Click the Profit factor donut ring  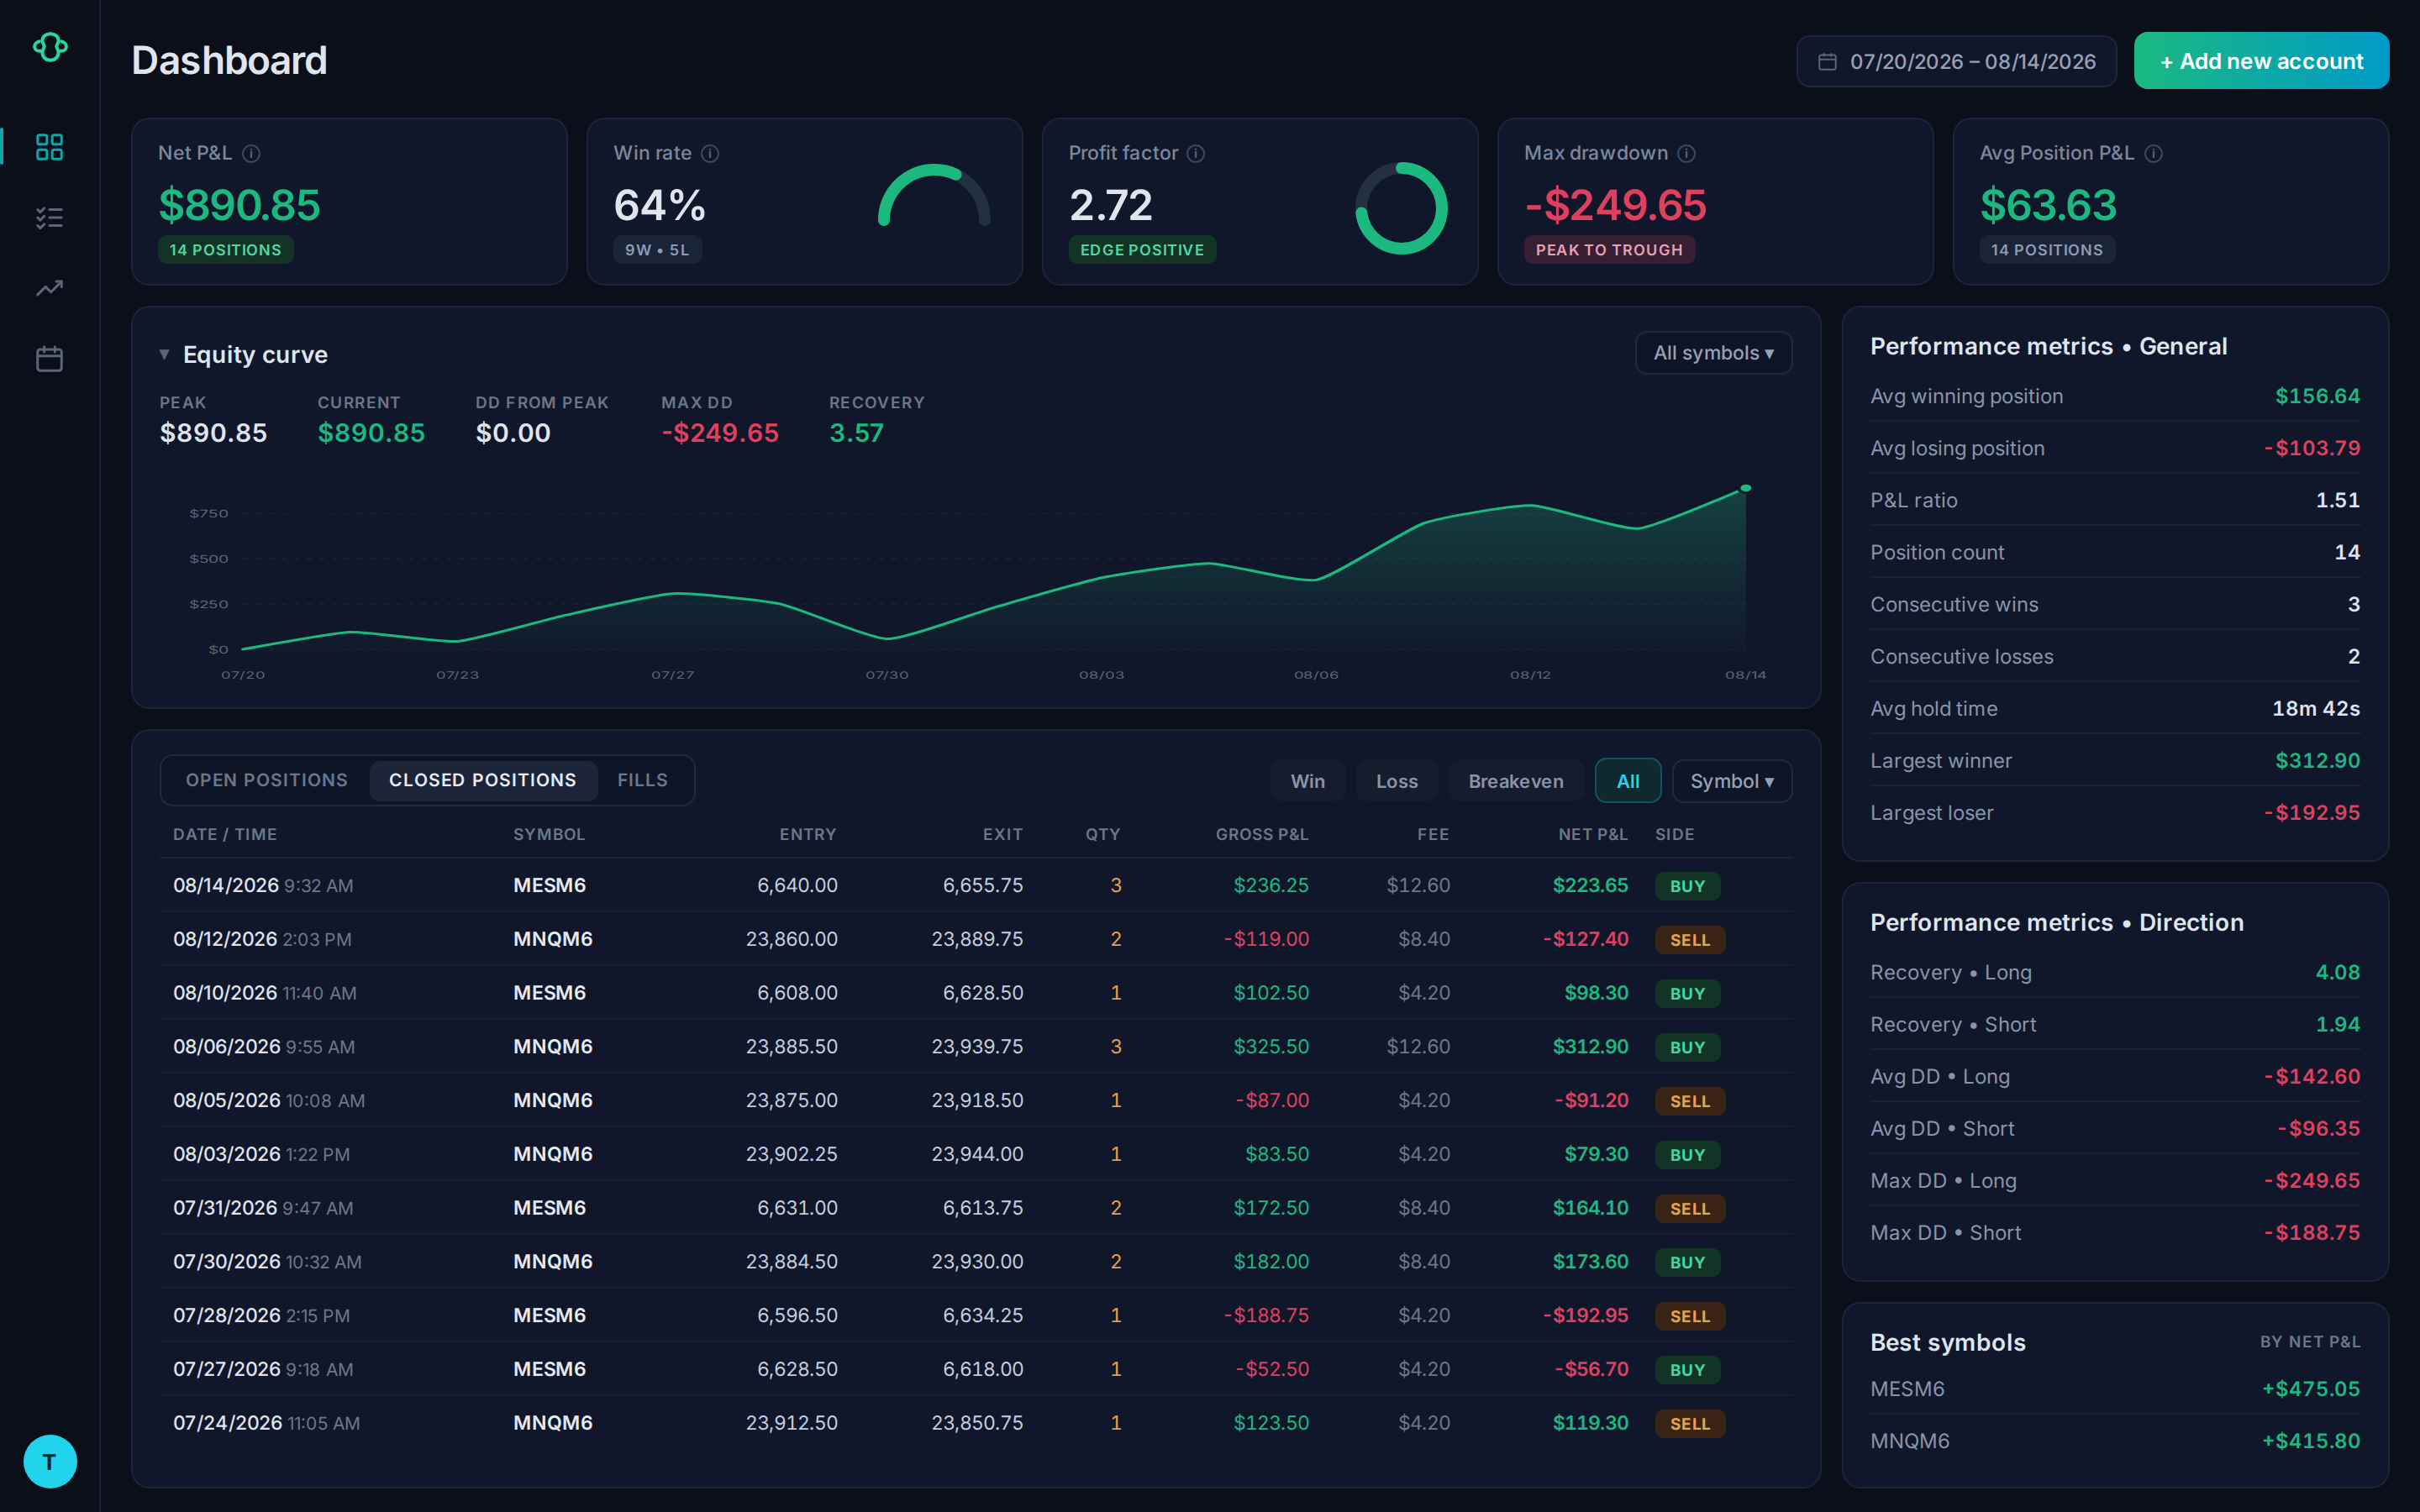point(1401,208)
